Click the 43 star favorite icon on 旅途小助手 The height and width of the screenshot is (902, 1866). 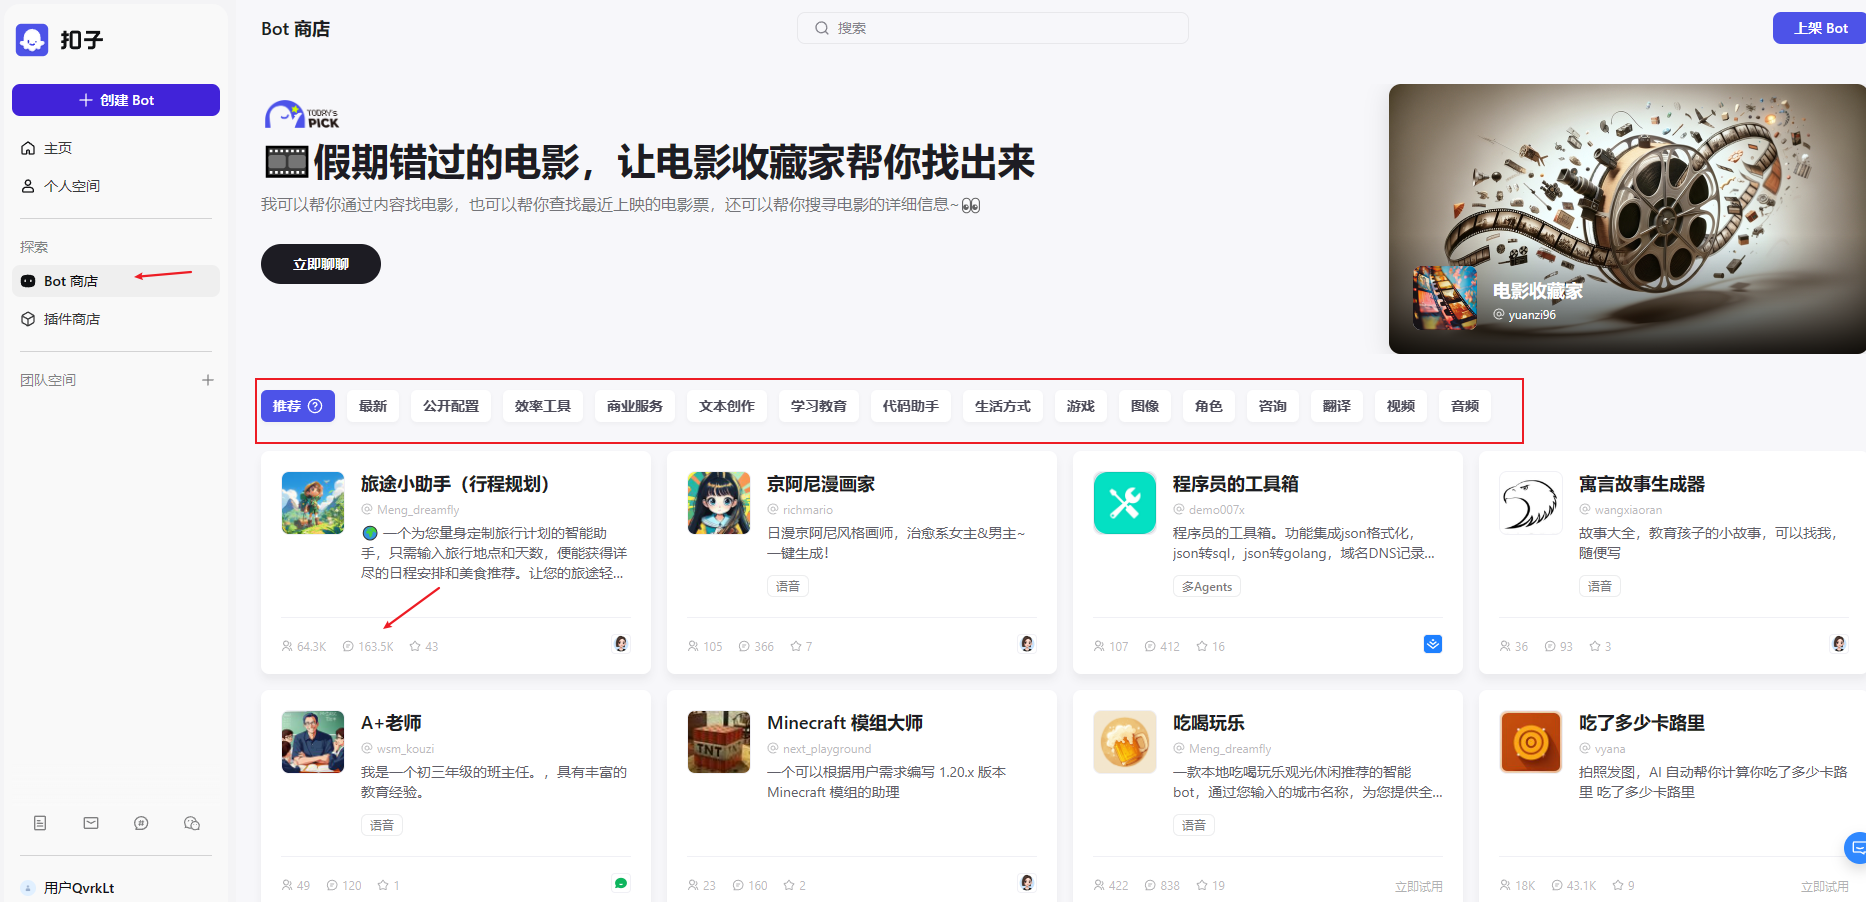[x=415, y=646]
